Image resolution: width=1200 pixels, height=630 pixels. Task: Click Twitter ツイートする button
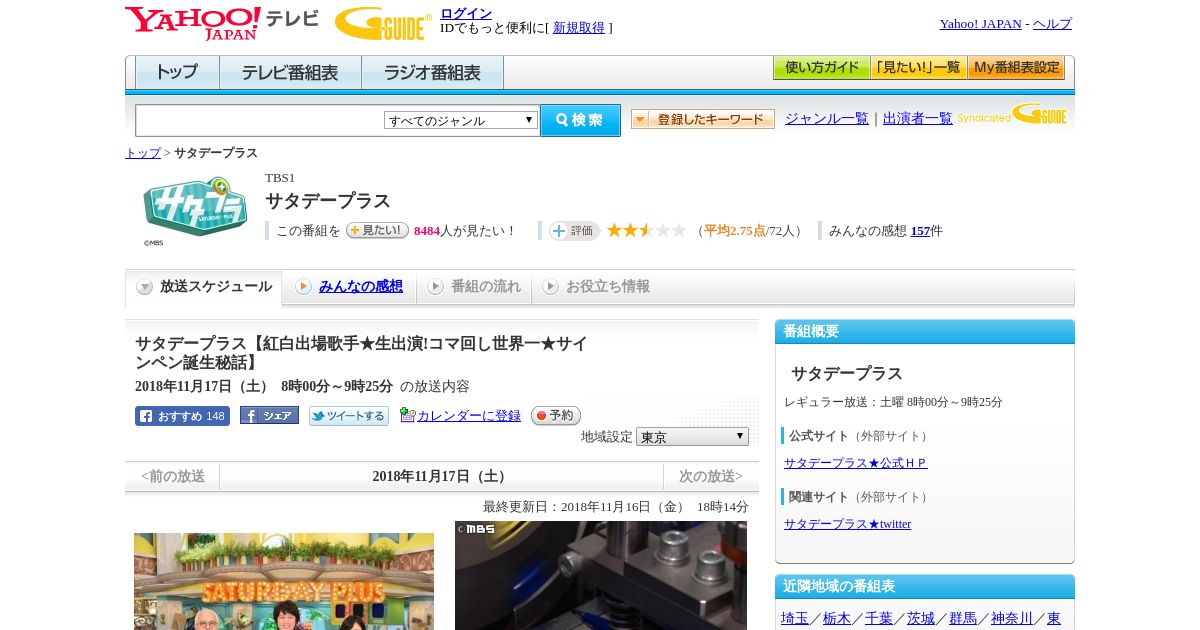pos(348,416)
